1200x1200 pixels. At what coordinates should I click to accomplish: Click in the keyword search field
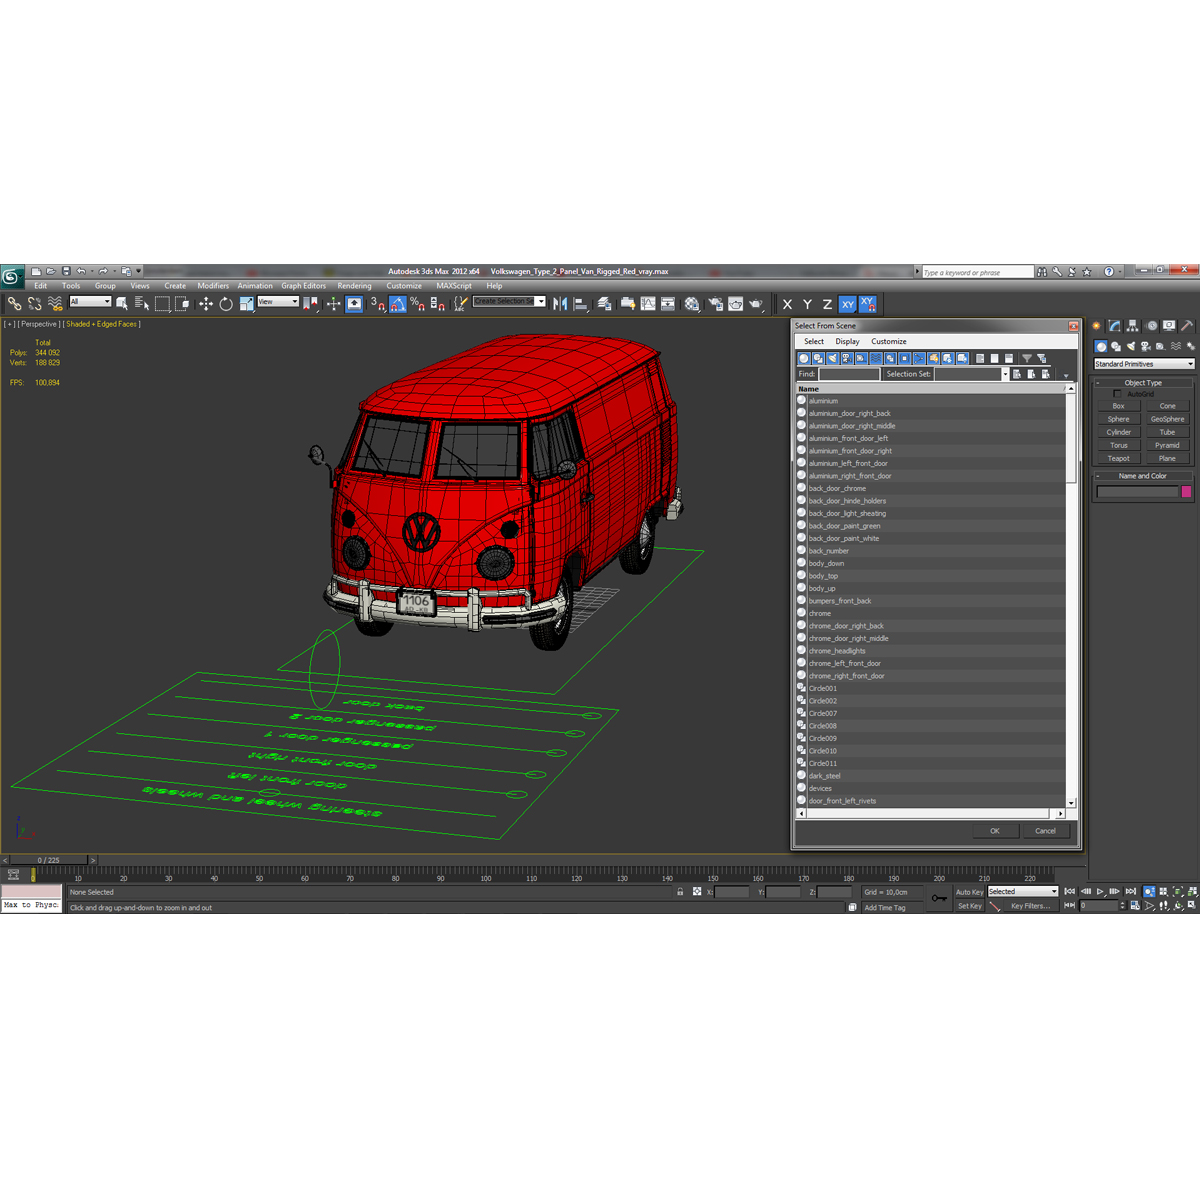(x=977, y=272)
